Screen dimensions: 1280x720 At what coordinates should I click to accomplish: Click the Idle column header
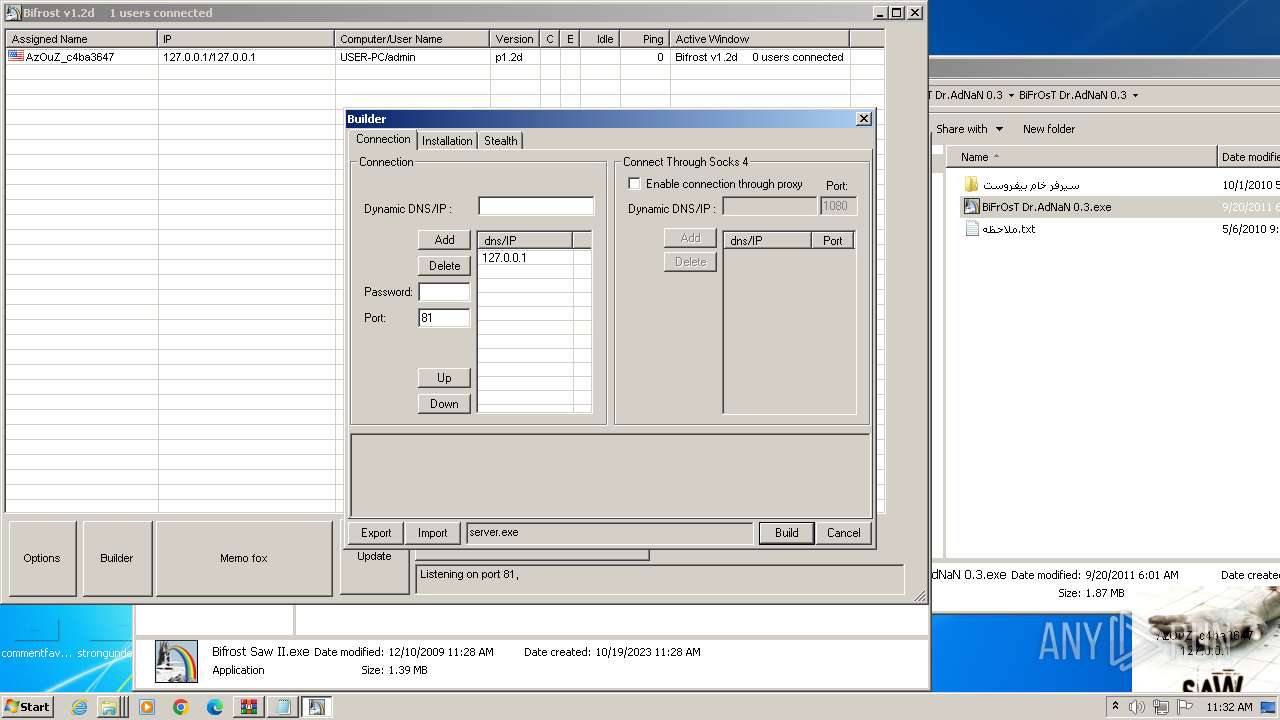[x=600, y=39]
